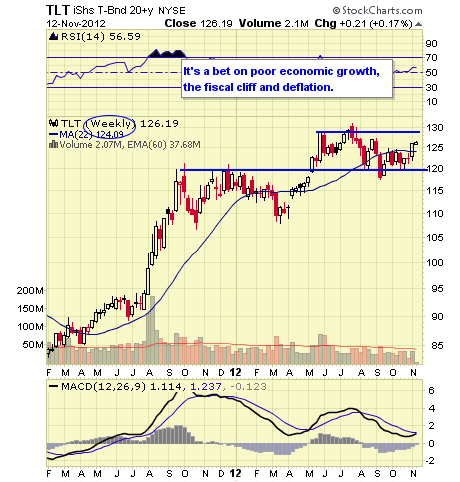Click the RSI(14) mountain icon
460x482 pixels.
pos(53,36)
